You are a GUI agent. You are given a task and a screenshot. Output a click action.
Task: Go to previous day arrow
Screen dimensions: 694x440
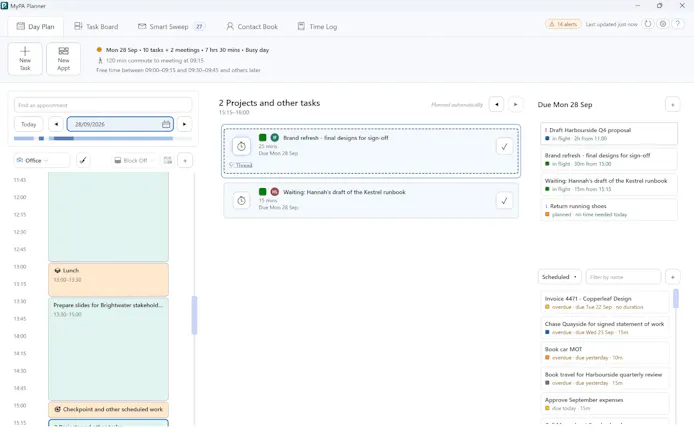56,124
